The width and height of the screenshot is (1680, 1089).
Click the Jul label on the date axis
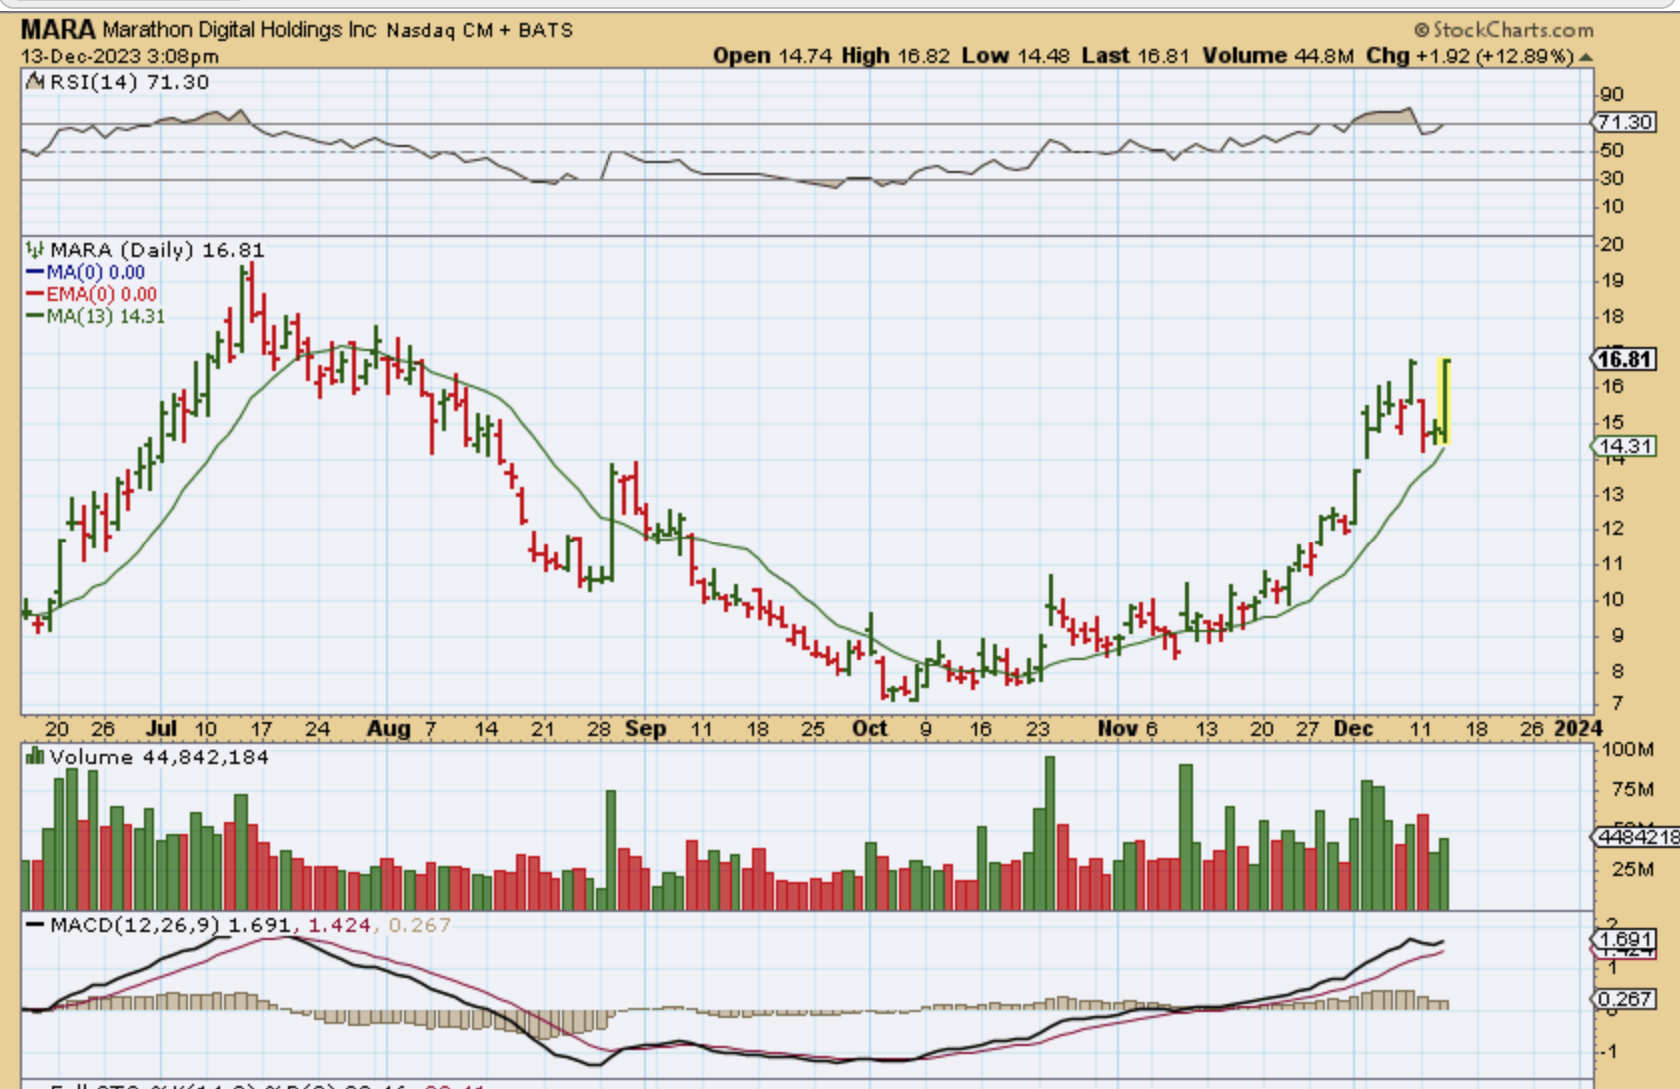click(x=160, y=729)
